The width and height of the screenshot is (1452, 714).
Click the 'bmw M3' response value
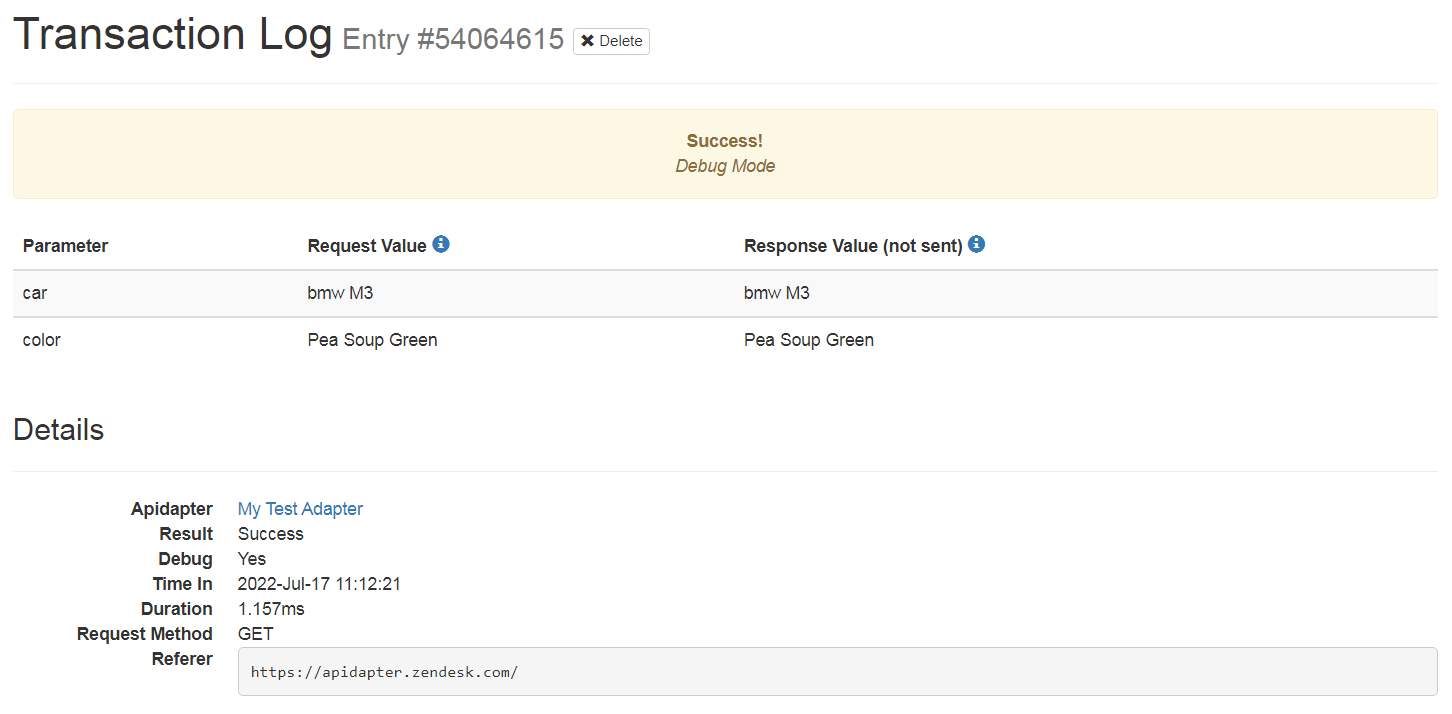pyautogui.click(x=777, y=294)
